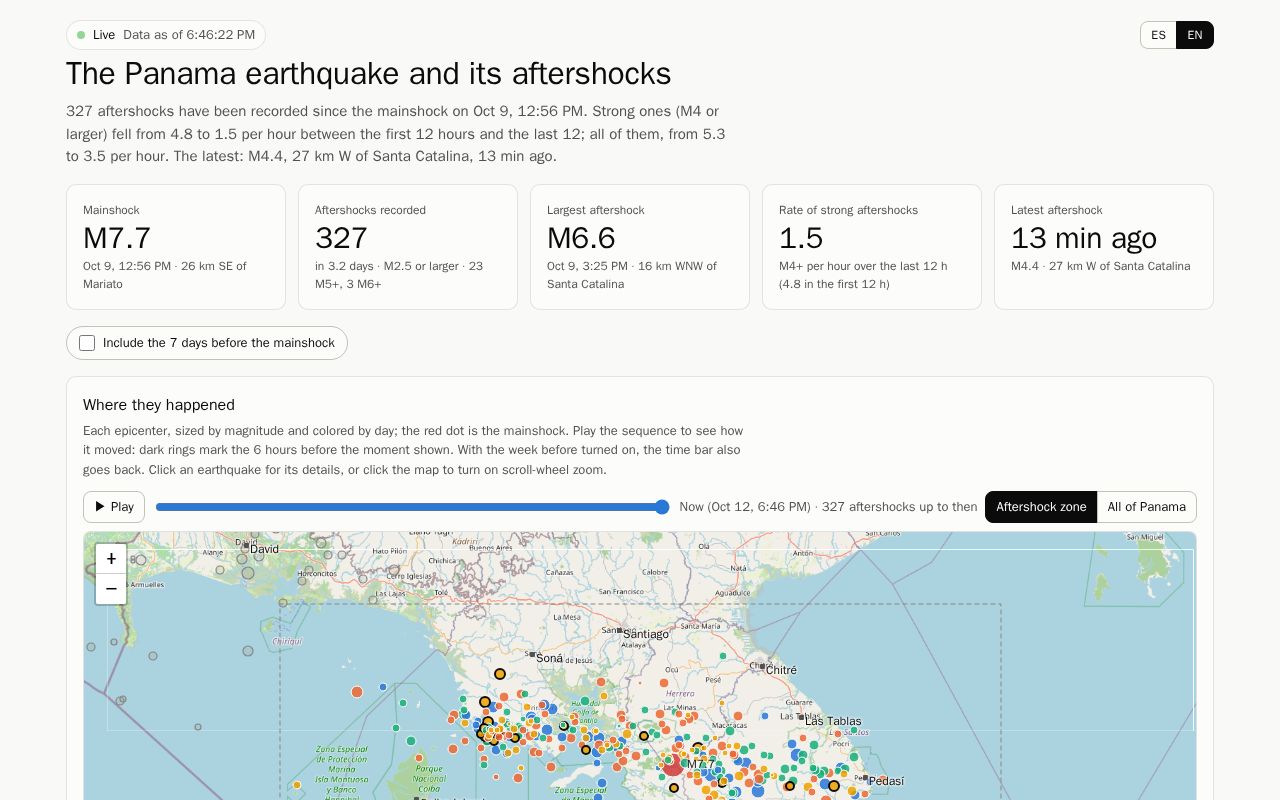This screenshot has height=800, width=1280.
Task: Click the 'Where they happened' heading
Action: (159, 405)
